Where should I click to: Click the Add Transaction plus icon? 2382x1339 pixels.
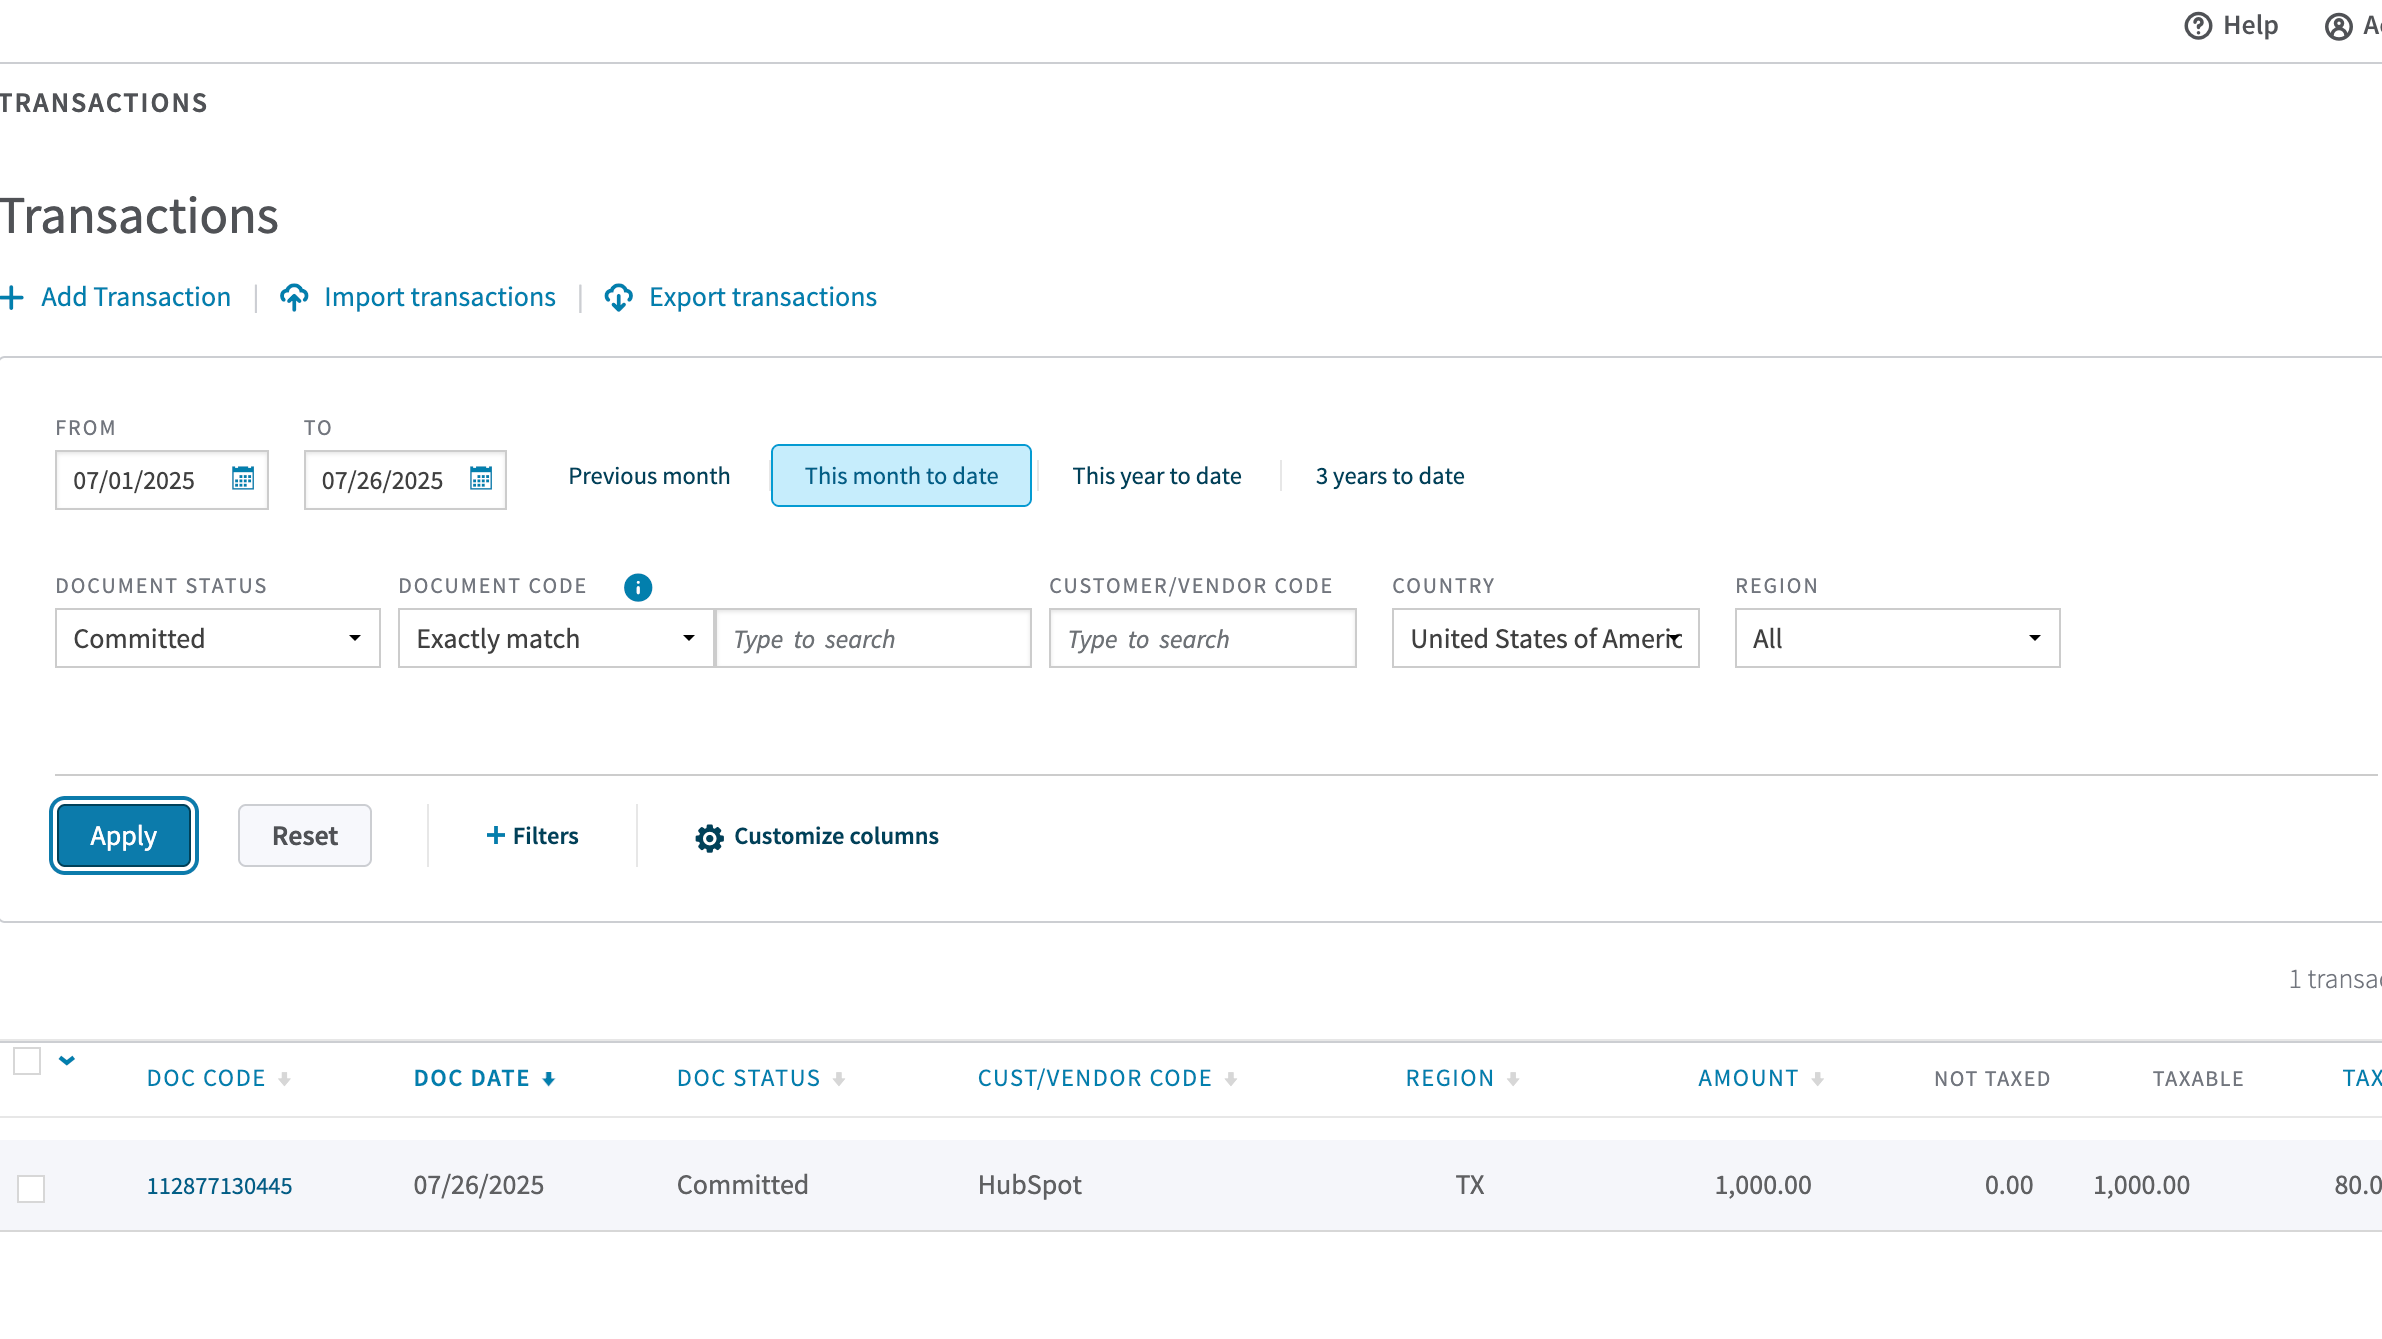tap(12, 298)
